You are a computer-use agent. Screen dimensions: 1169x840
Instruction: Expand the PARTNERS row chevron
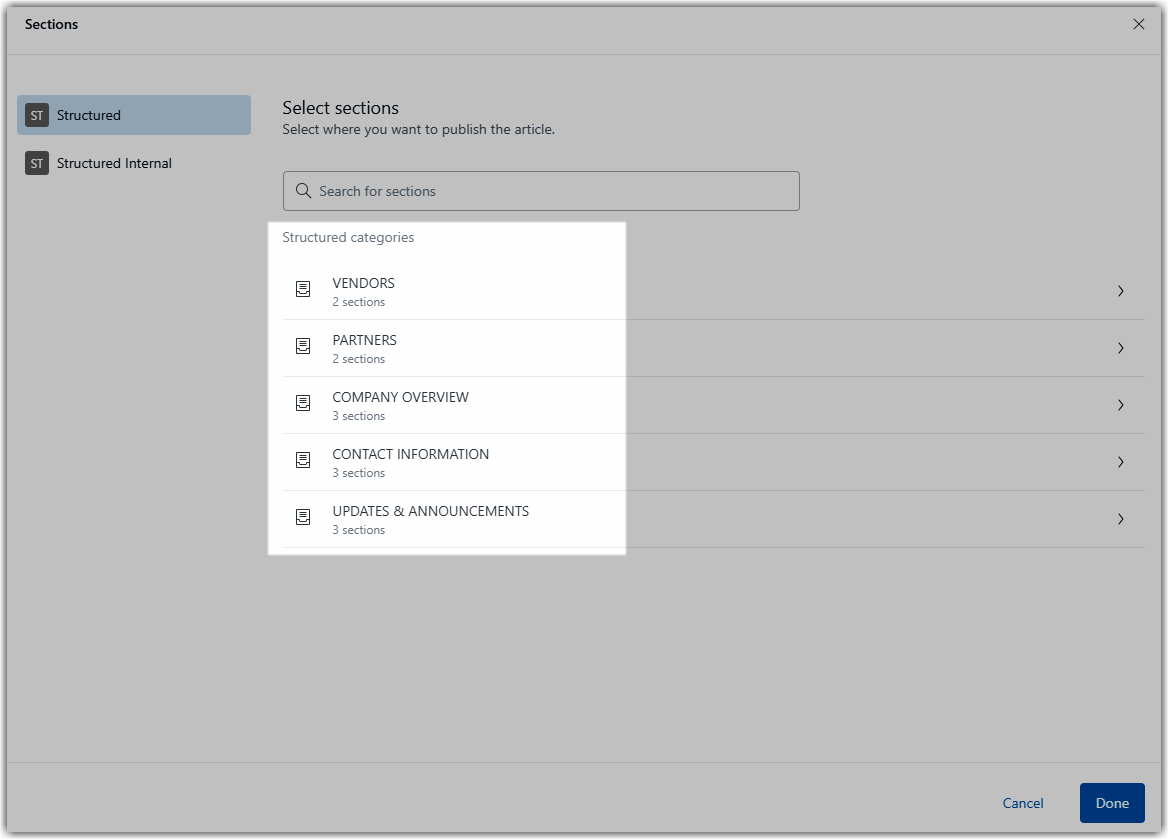(1120, 348)
